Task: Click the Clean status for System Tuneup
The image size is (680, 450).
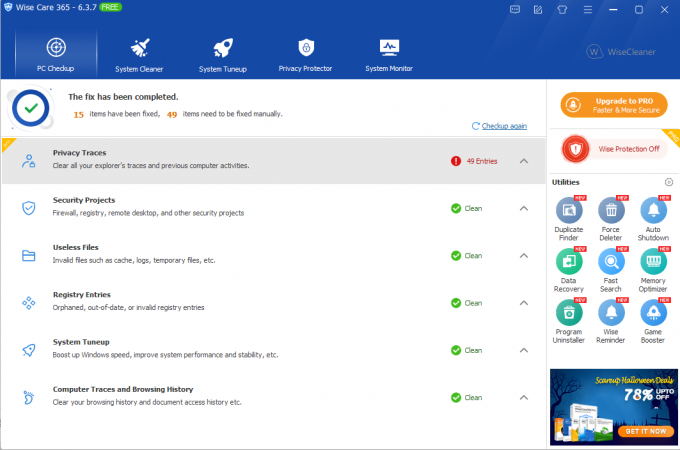Action: click(467, 350)
